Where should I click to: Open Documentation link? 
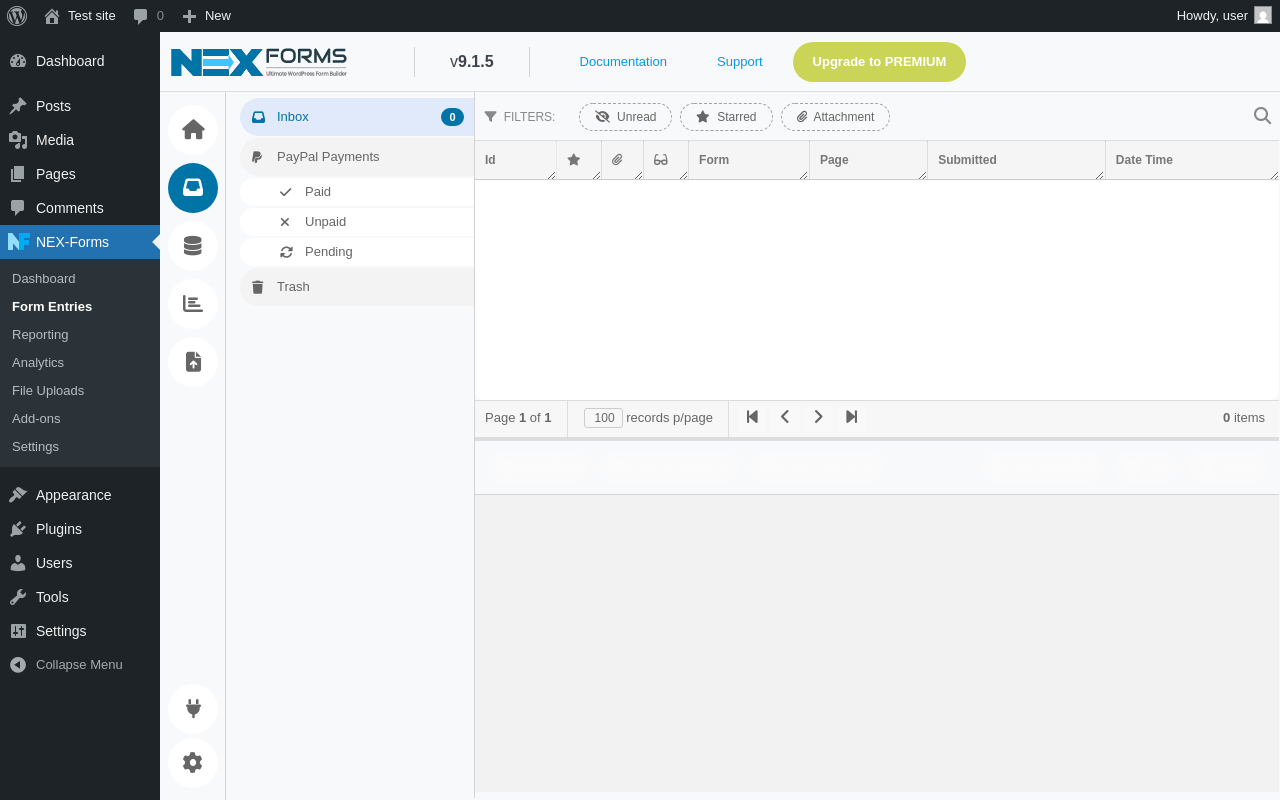(623, 62)
